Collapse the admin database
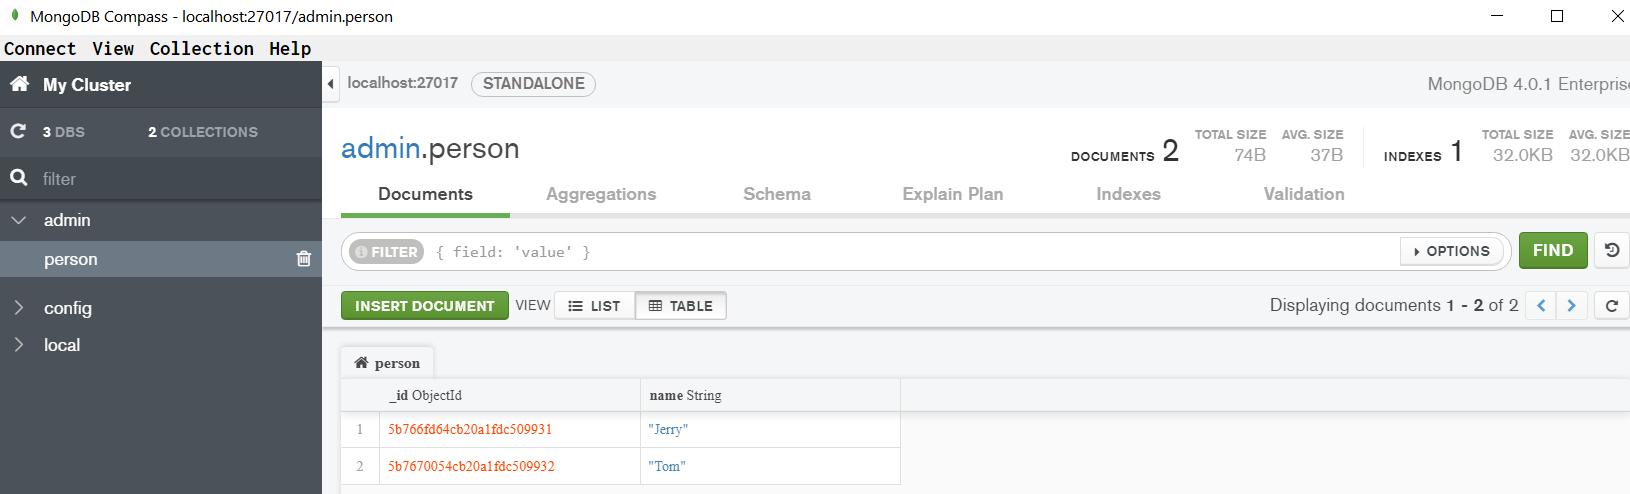 click(x=19, y=220)
